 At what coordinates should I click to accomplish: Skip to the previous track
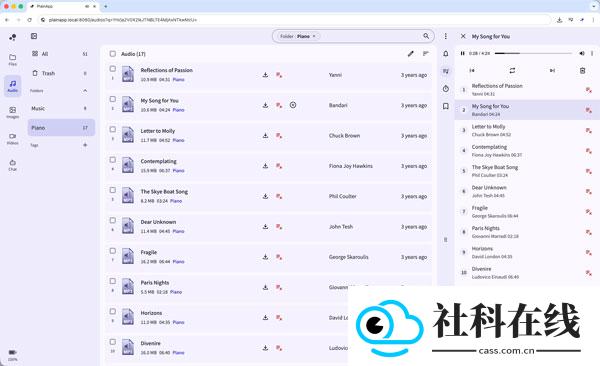coord(472,70)
